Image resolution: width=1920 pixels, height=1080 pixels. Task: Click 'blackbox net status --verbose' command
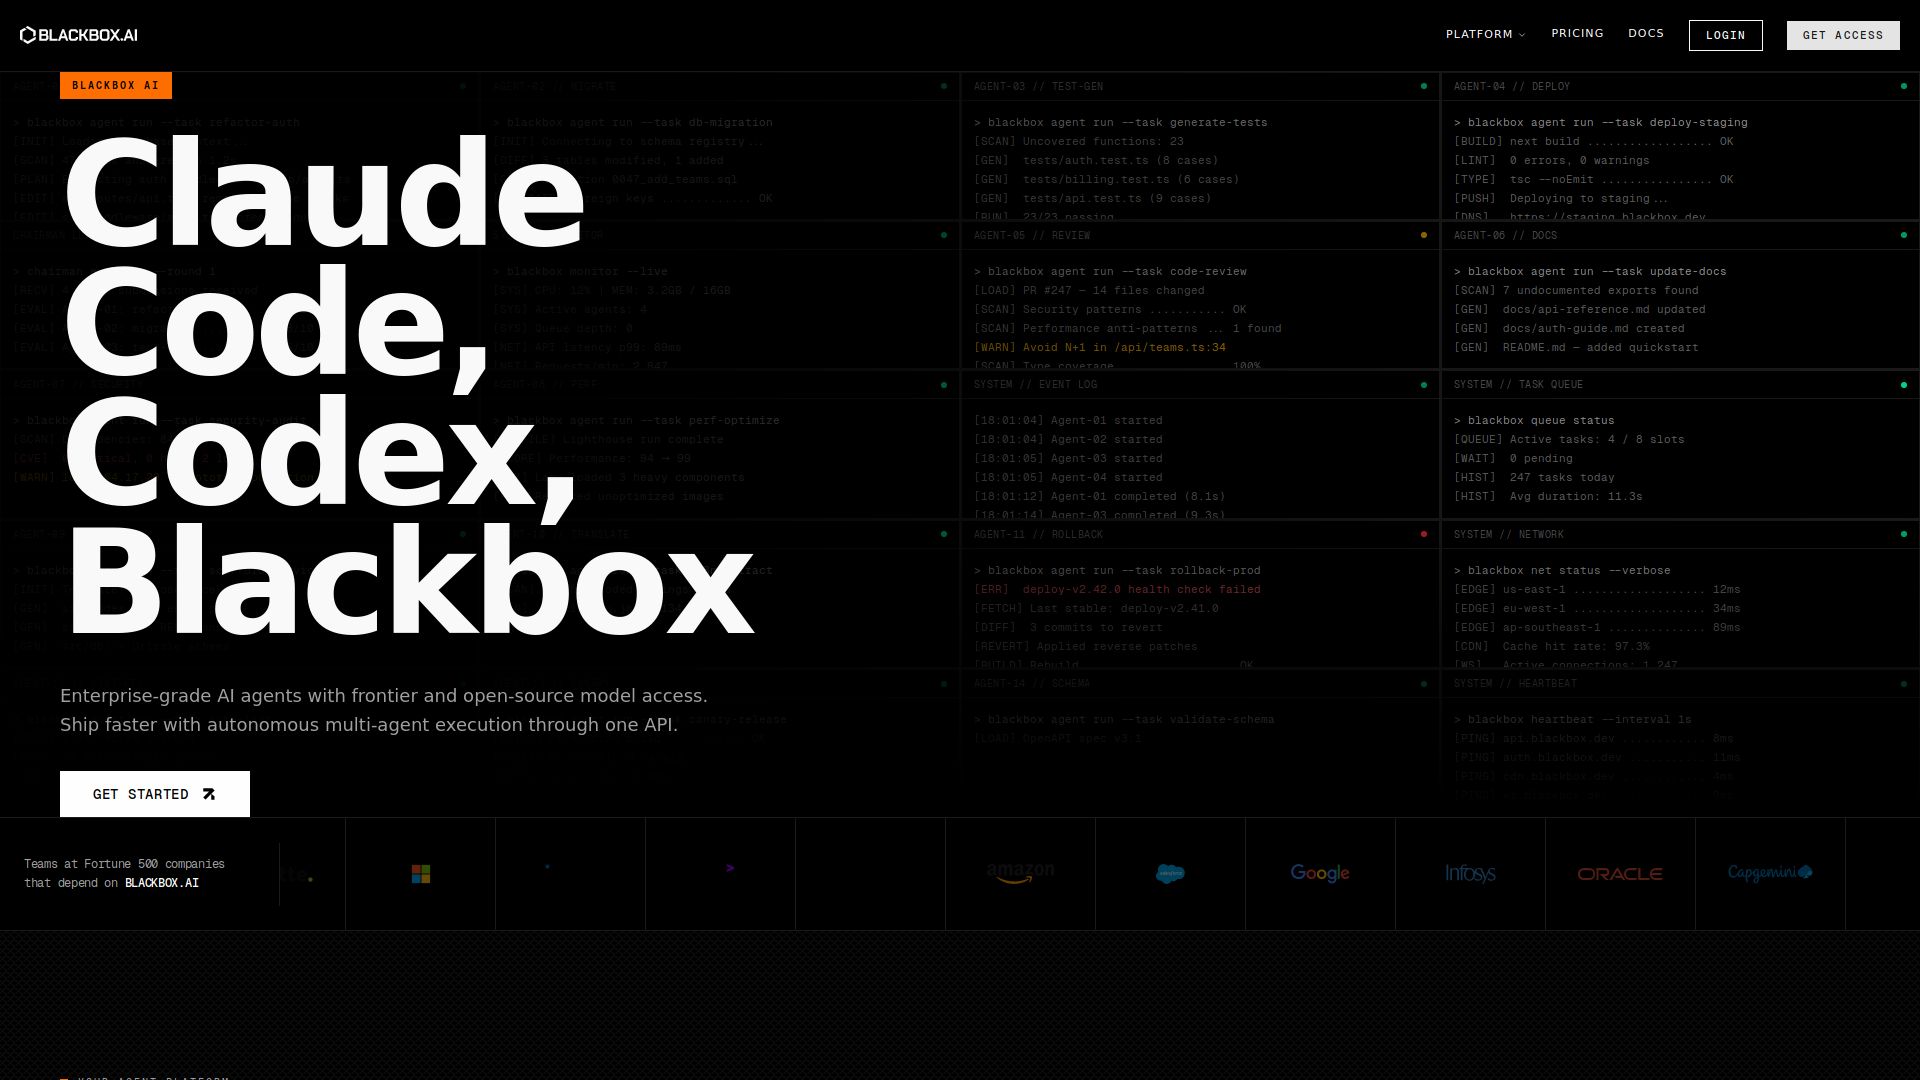(1562, 571)
